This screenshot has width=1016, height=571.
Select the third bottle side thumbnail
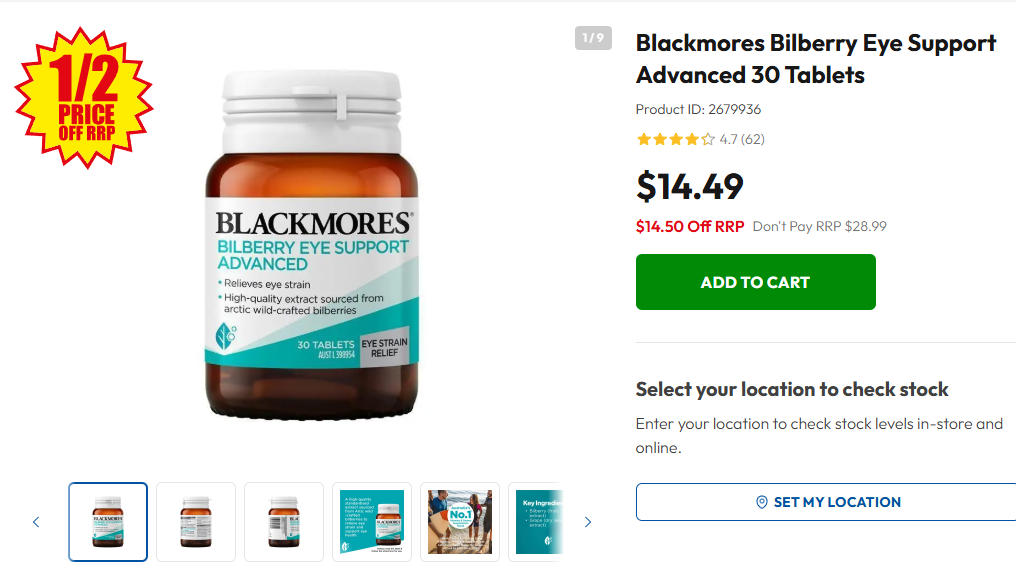[x=284, y=522]
